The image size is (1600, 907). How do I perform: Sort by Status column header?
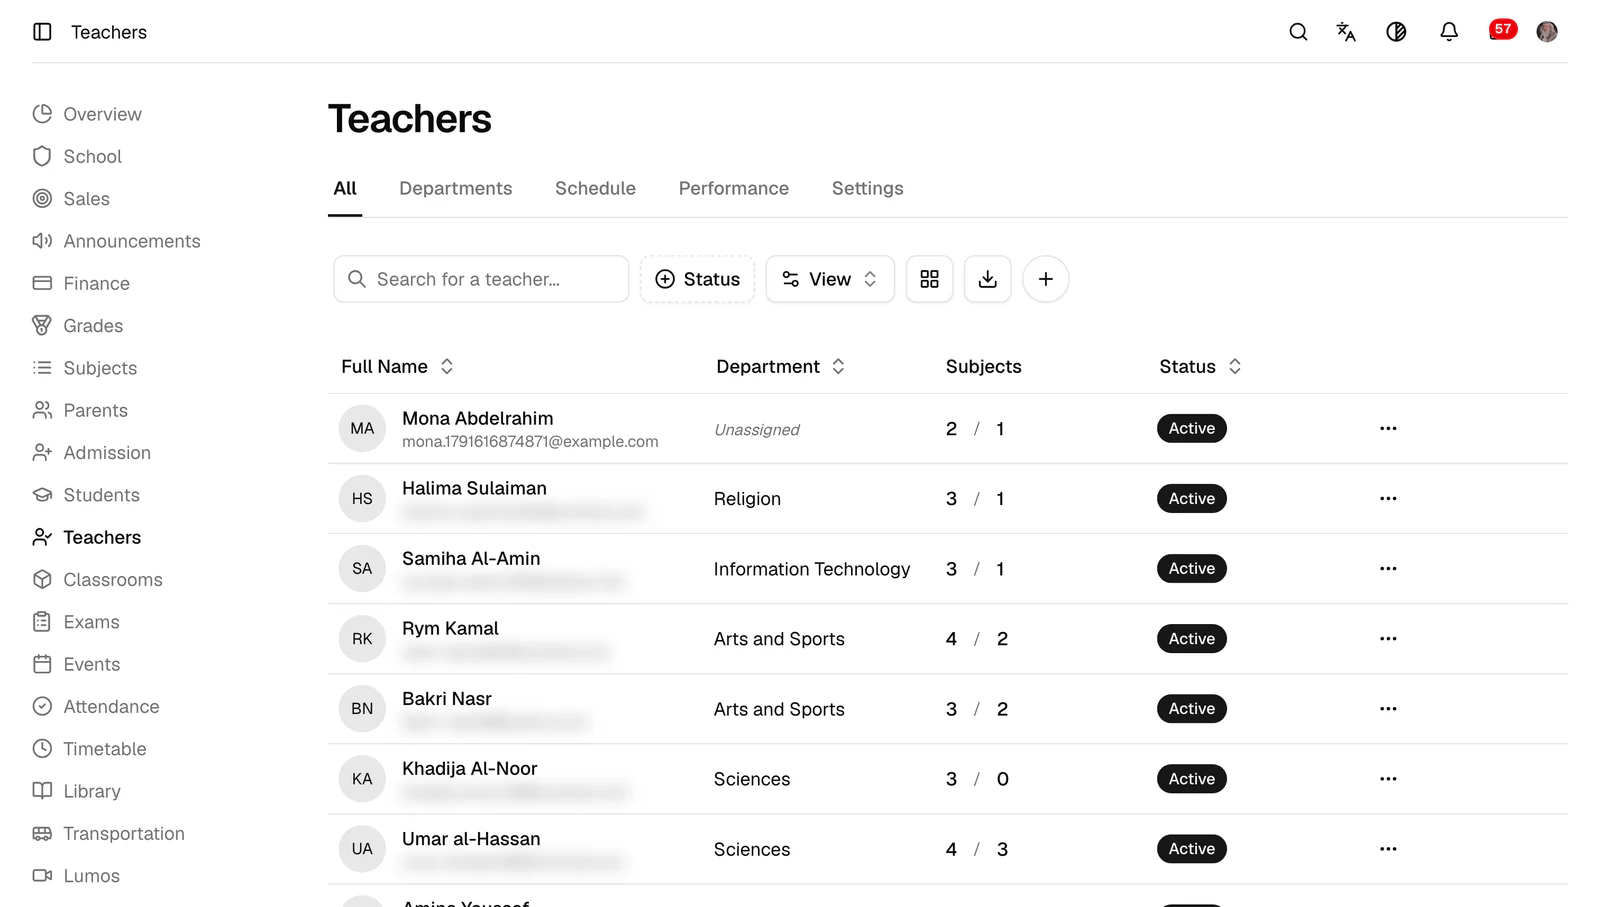coord(1200,366)
